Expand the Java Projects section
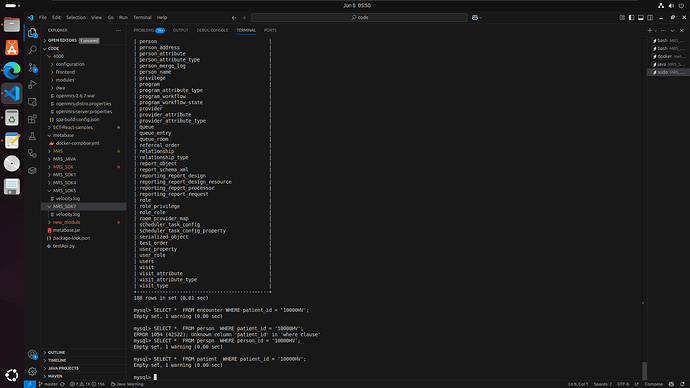 tap(63, 368)
